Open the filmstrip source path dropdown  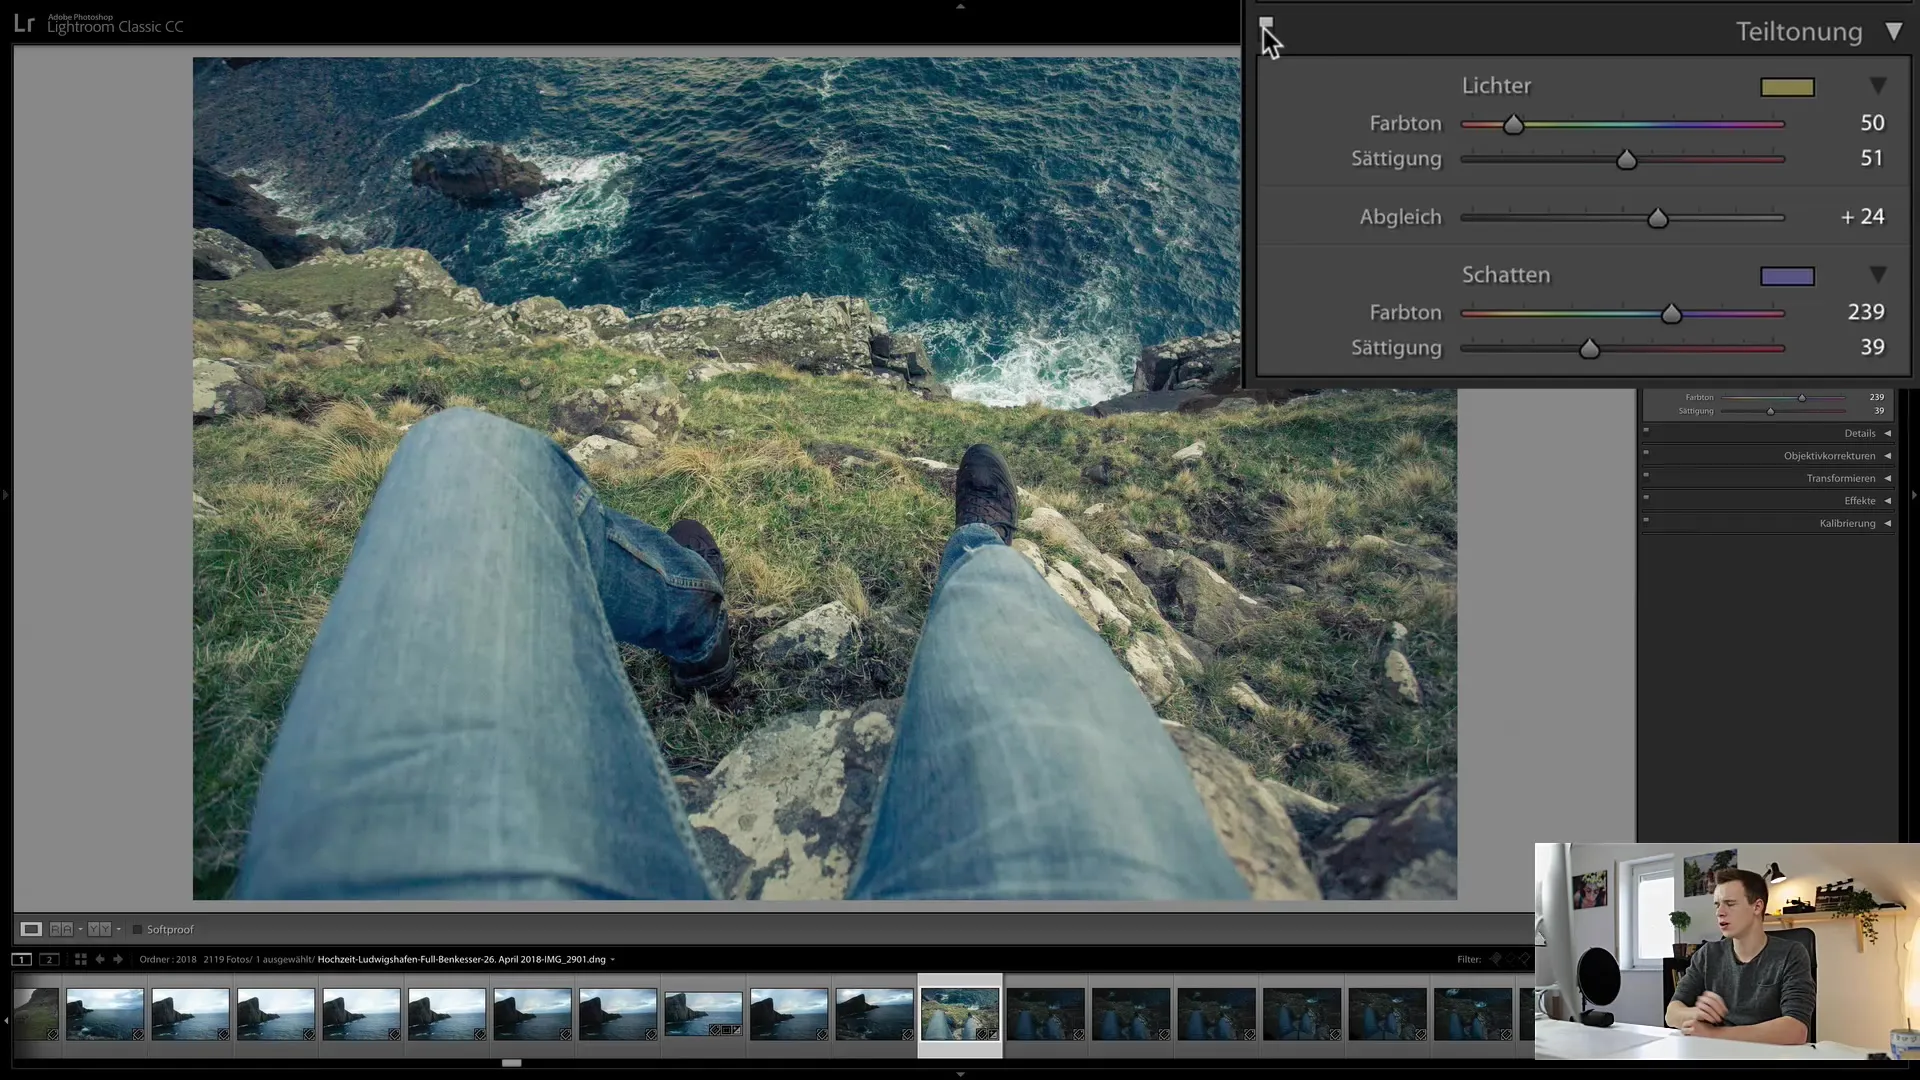612,960
